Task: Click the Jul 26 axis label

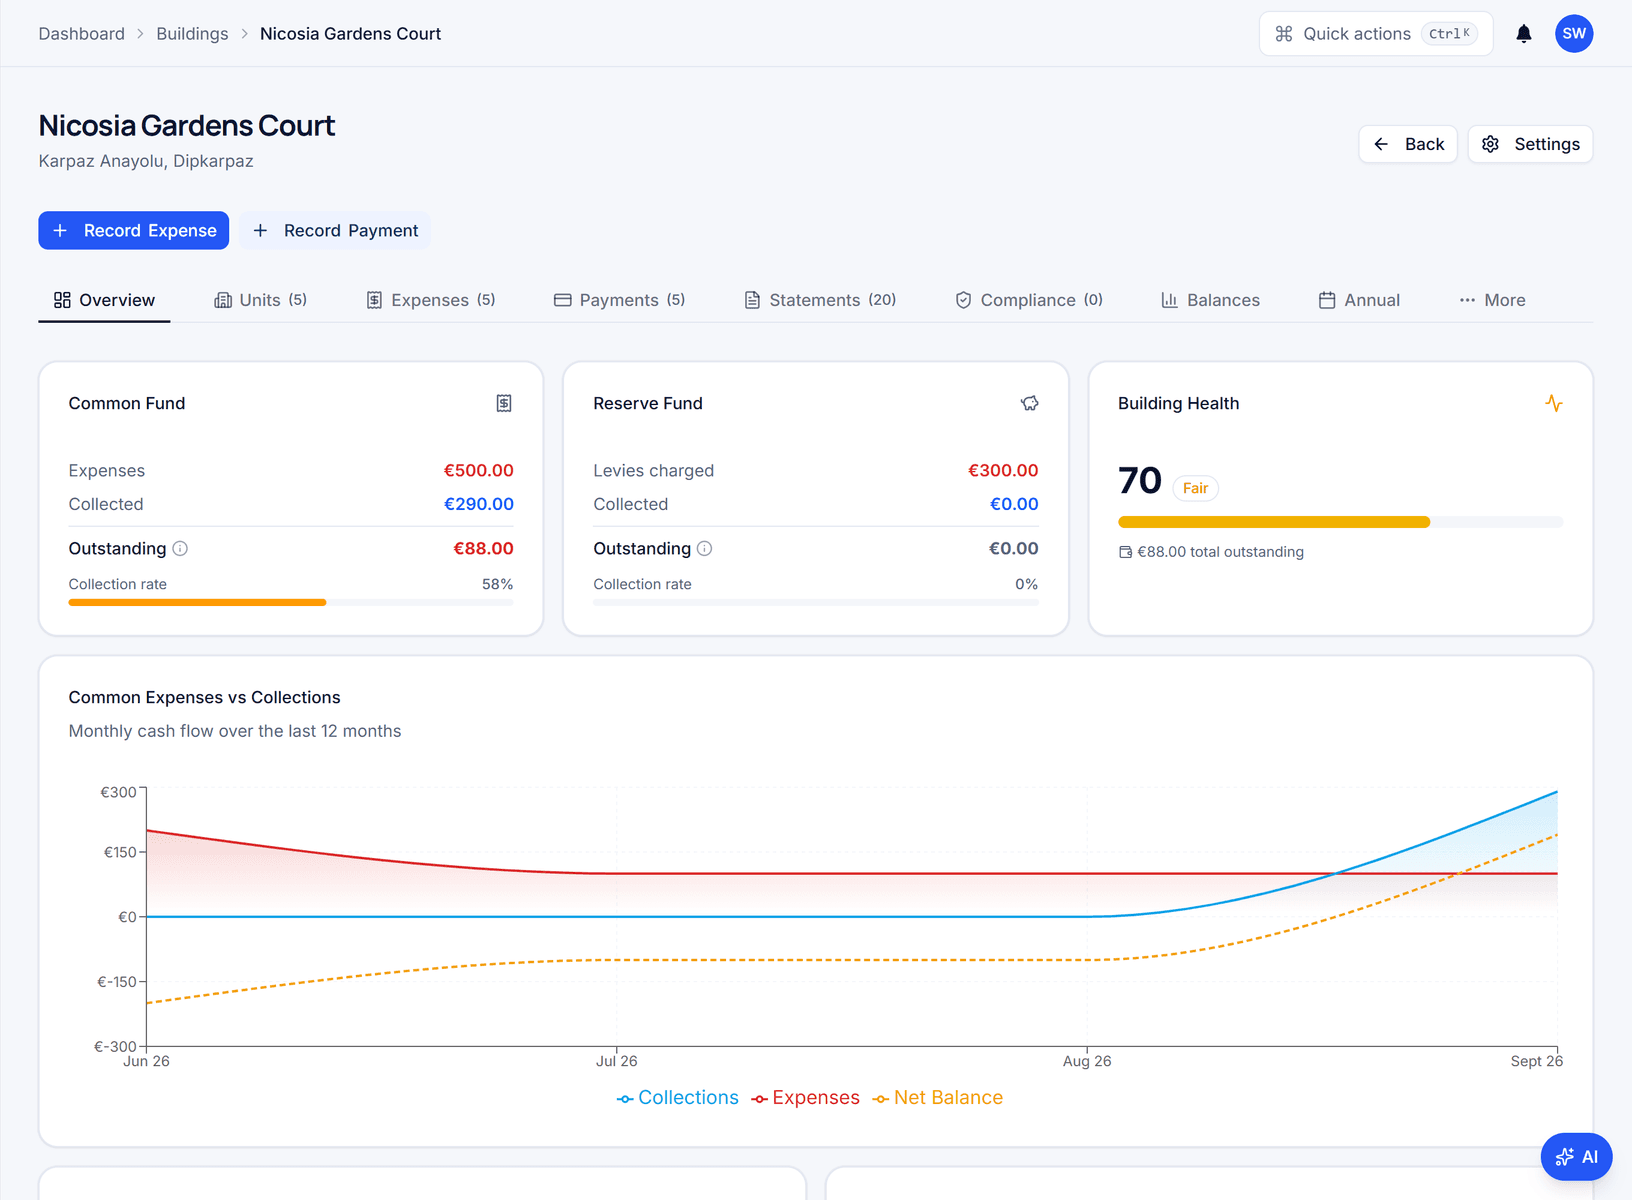Action: [x=617, y=1061]
